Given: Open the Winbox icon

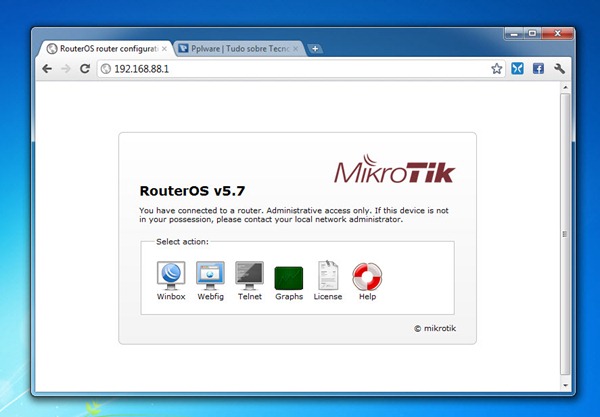Looking at the screenshot, I should [x=171, y=276].
